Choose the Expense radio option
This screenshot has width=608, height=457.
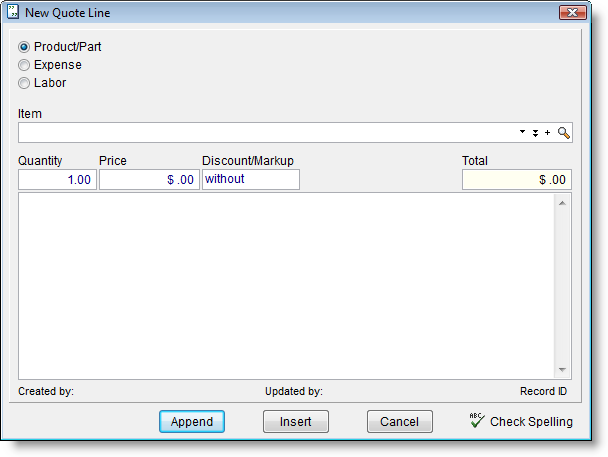tap(24, 65)
